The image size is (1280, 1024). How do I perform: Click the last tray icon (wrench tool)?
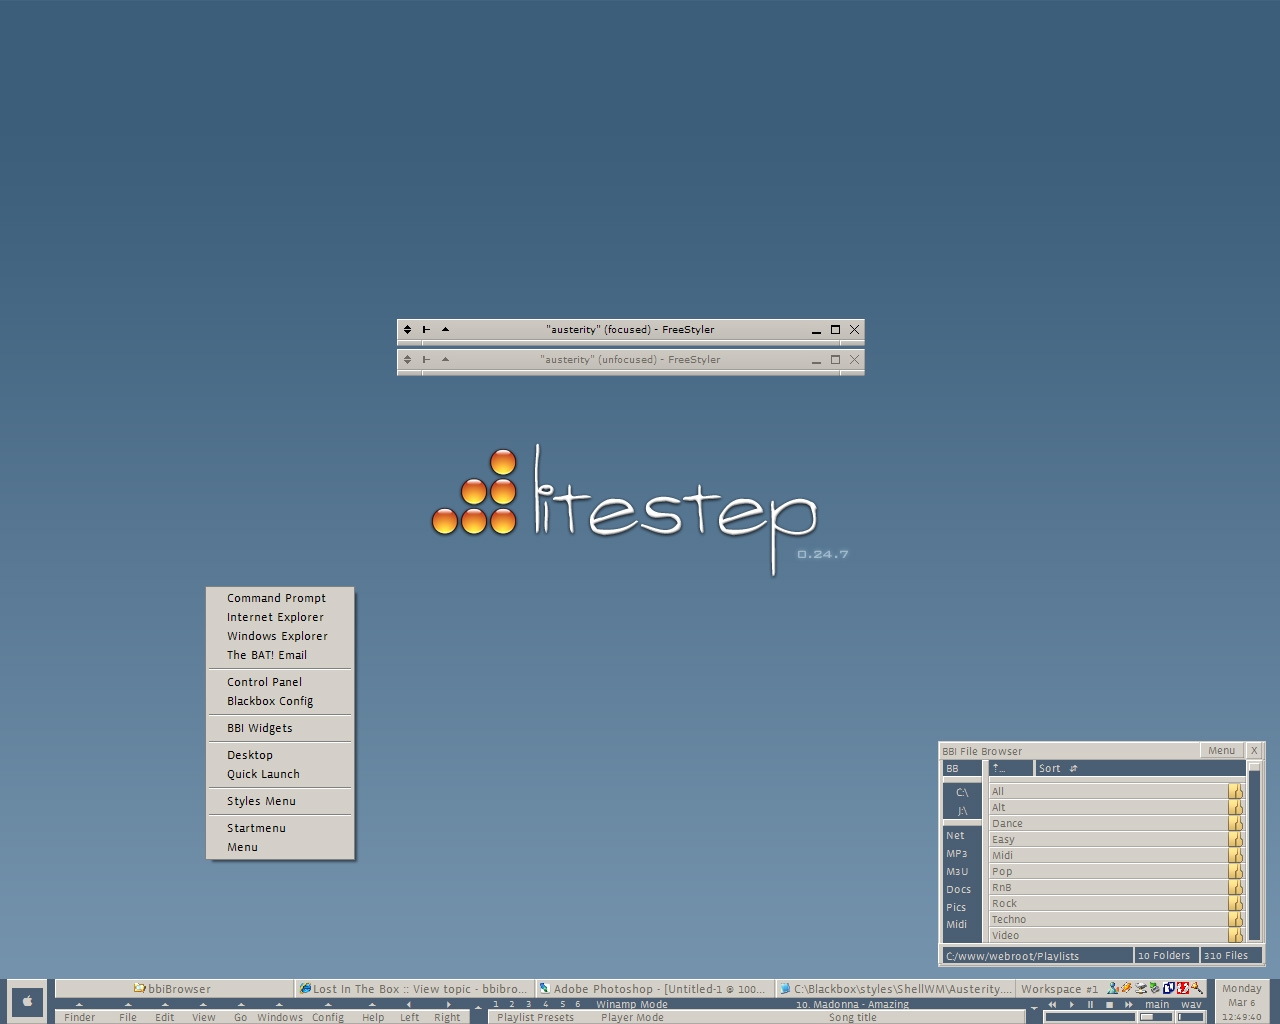click(1196, 988)
